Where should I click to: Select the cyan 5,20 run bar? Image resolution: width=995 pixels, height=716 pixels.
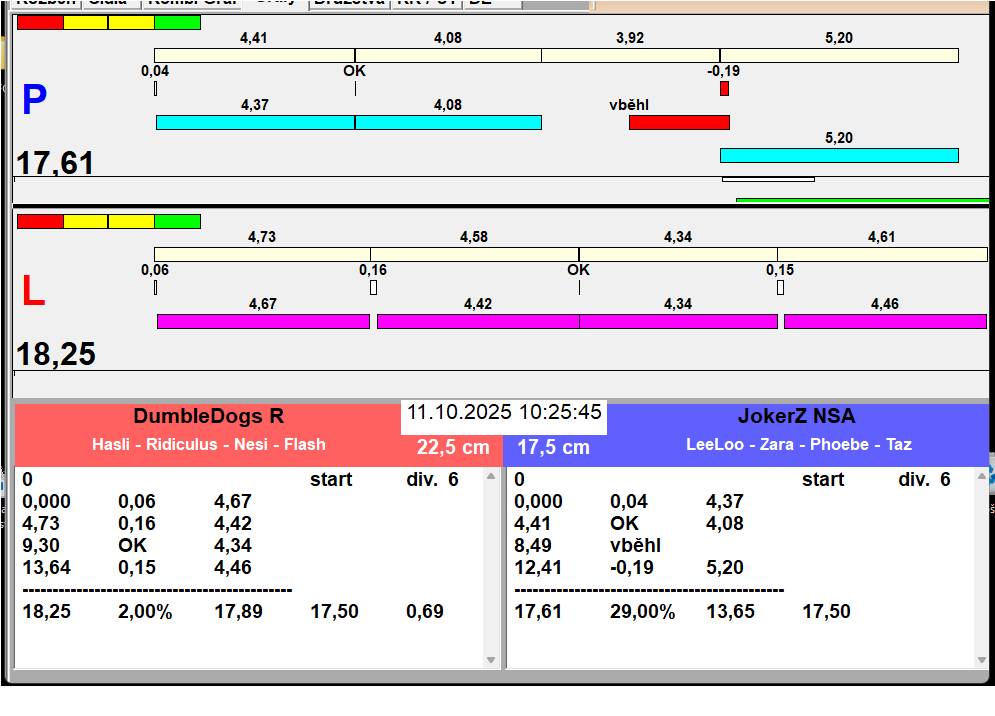tap(839, 156)
